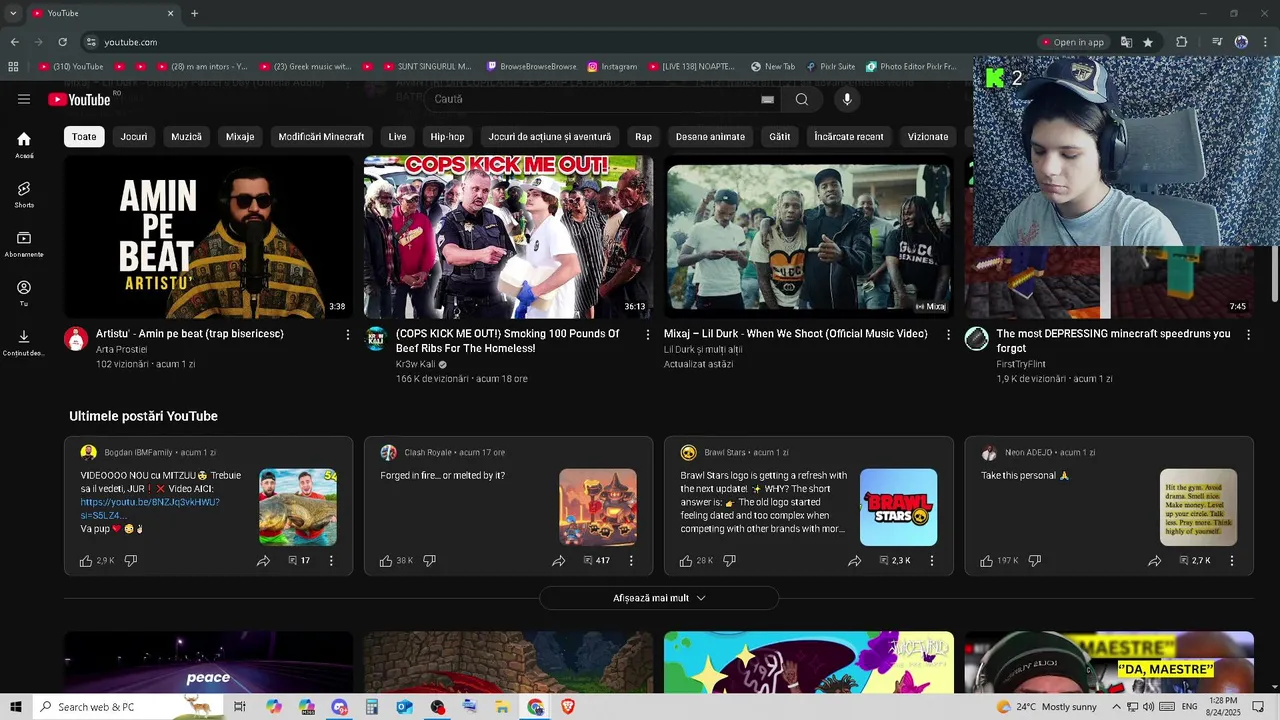1280x720 pixels.
Task: Open the Windows notification center icon
Action: pyautogui.click(x=1260, y=707)
